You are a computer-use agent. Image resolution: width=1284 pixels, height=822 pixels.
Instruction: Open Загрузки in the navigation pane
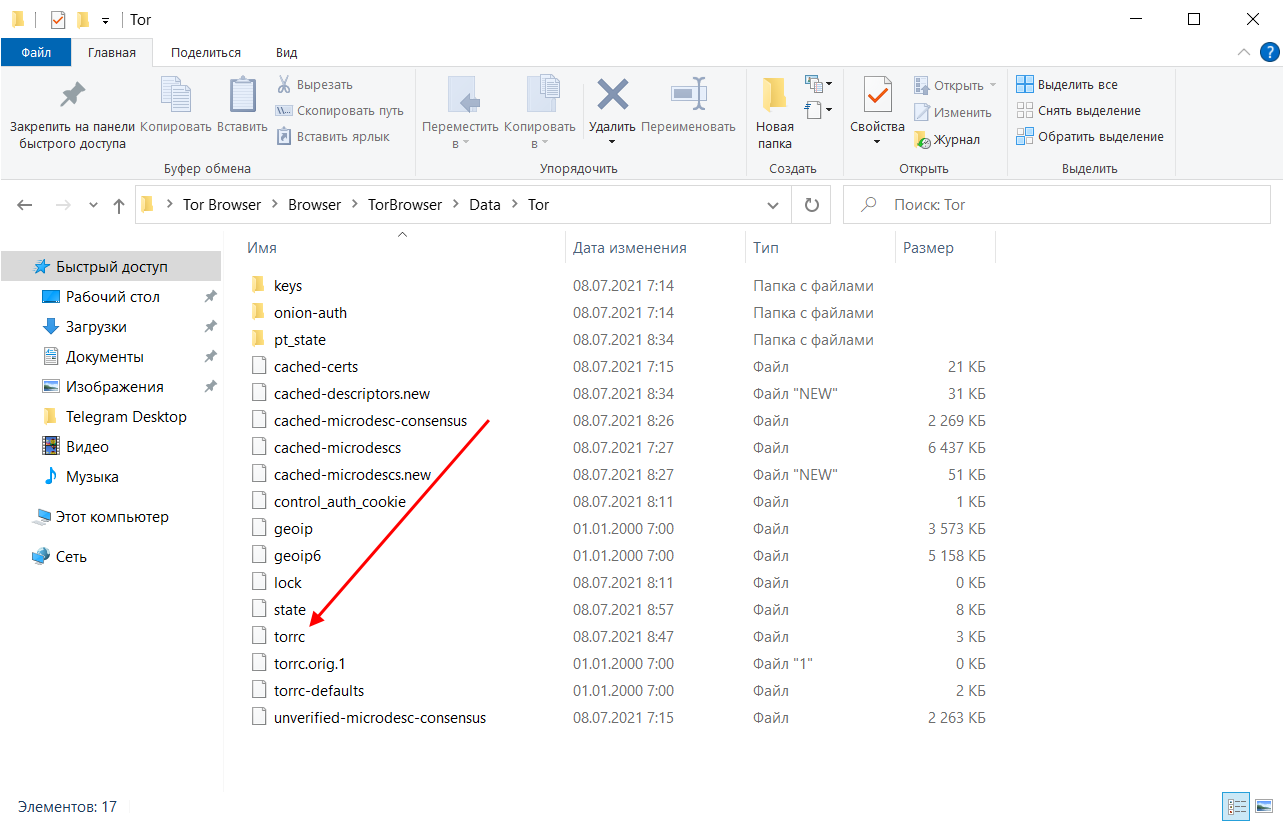point(96,327)
